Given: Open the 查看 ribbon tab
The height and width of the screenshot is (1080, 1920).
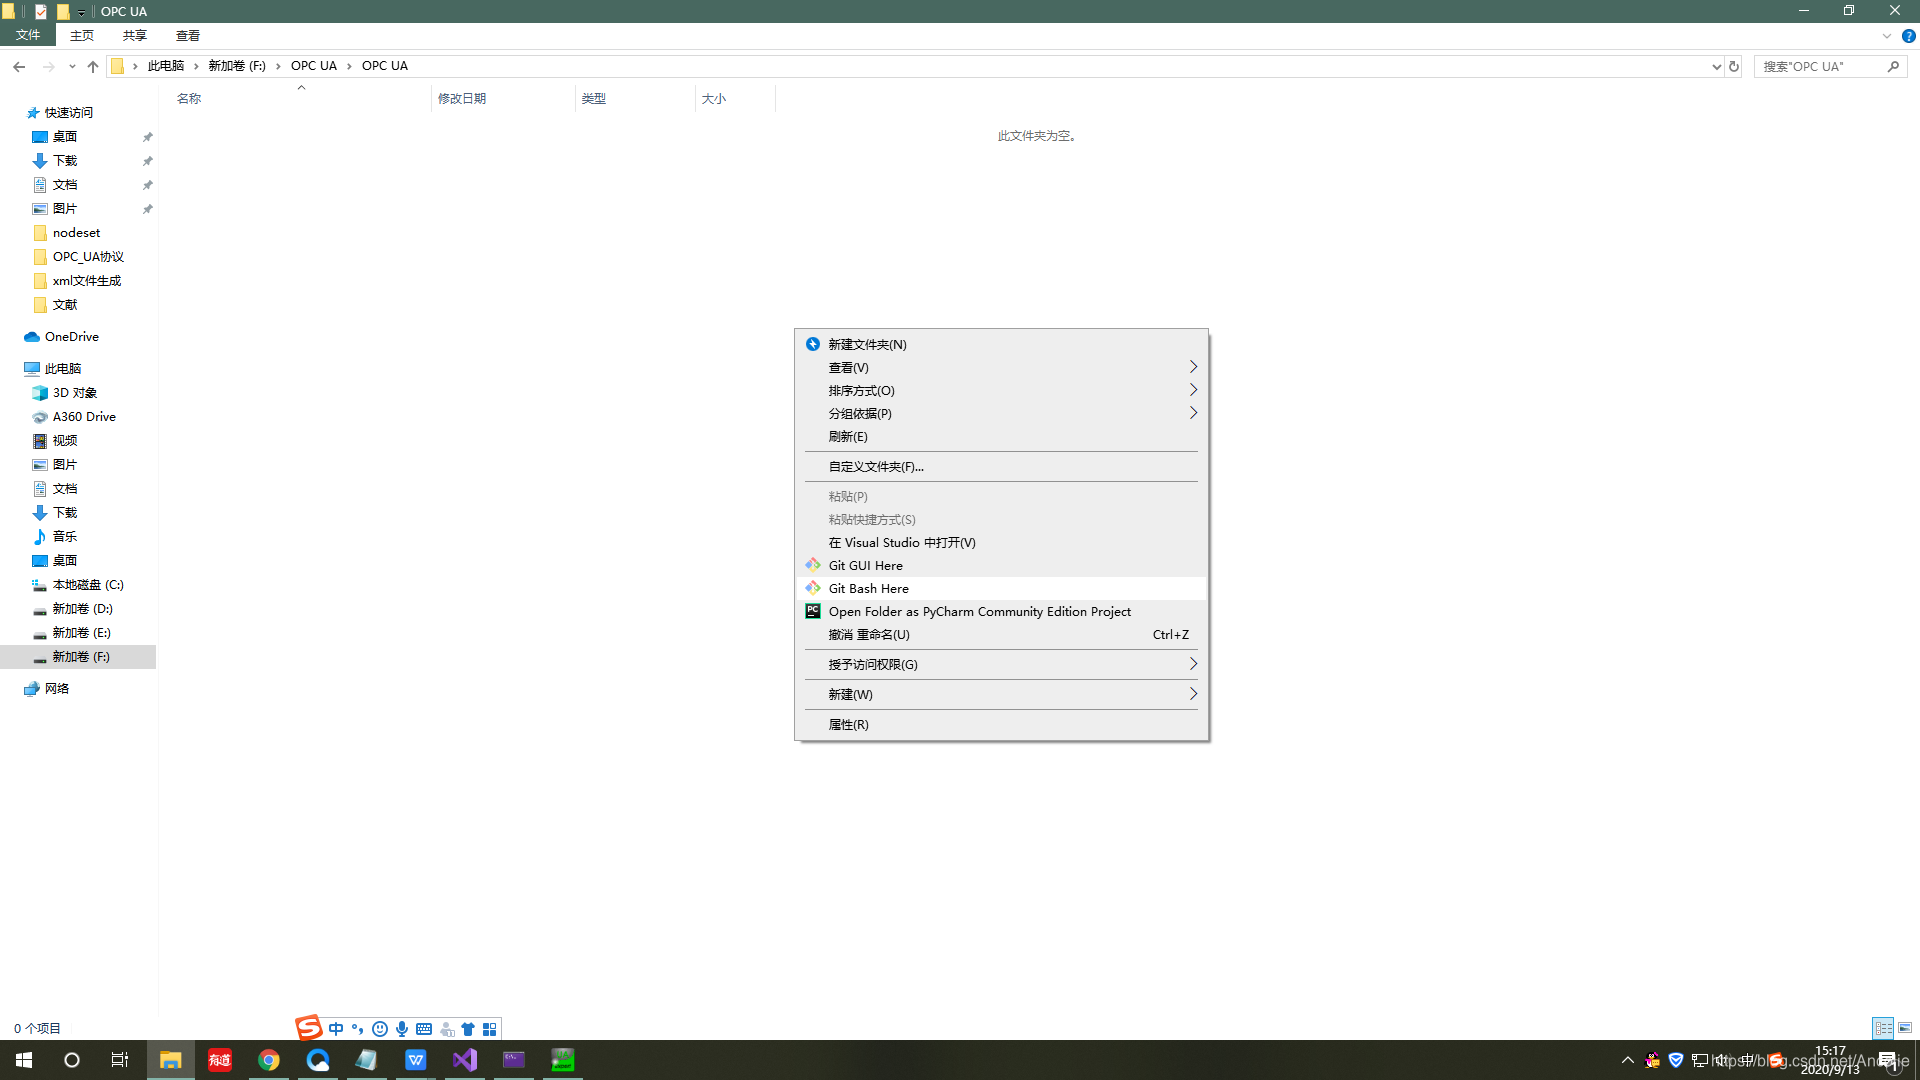Looking at the screenshot, I should coord(188,35).
